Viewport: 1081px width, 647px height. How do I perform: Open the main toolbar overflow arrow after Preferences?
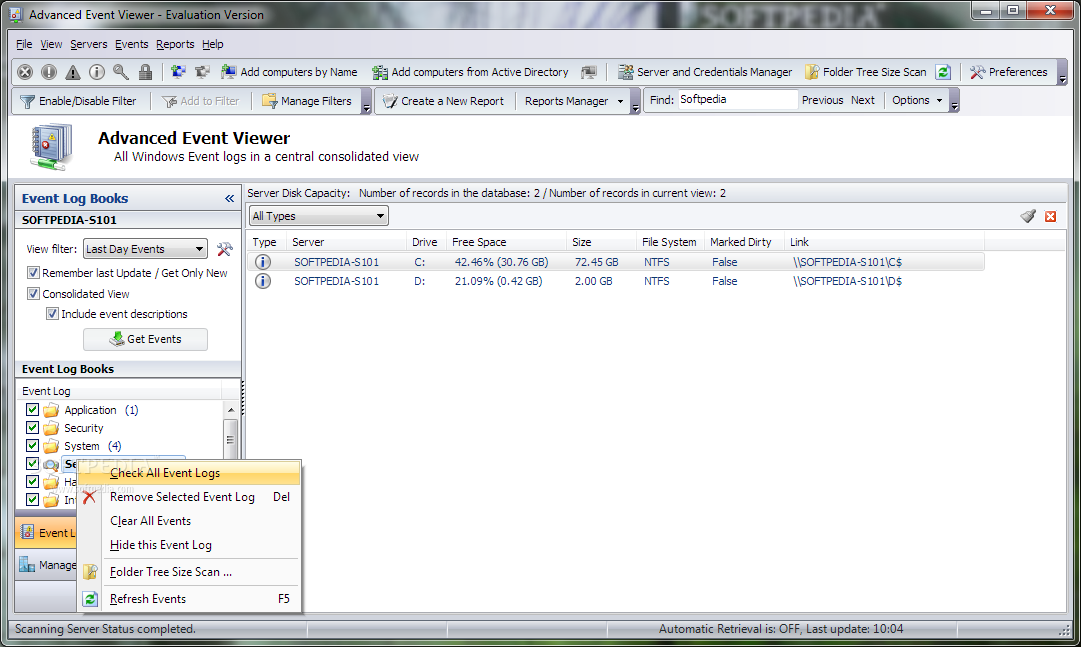1062,72
